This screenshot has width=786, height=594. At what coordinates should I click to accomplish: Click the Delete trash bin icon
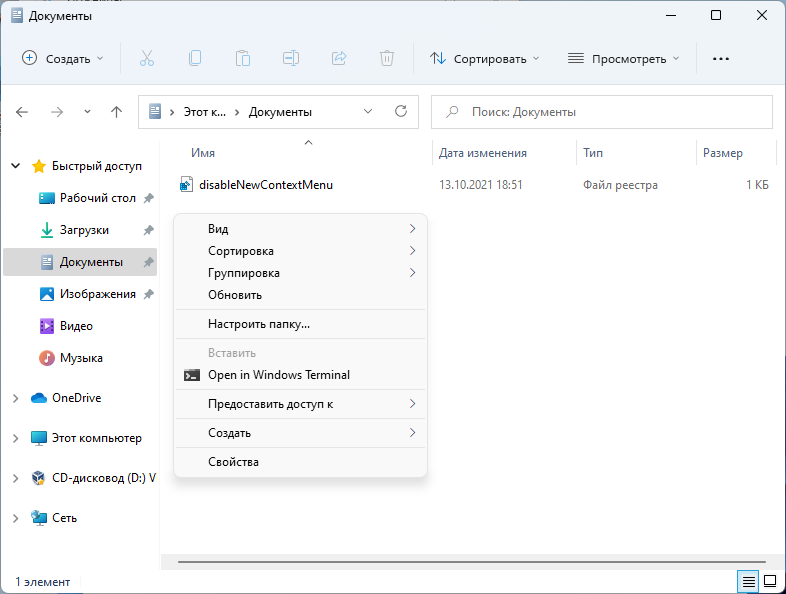click(x=386, y=59)
